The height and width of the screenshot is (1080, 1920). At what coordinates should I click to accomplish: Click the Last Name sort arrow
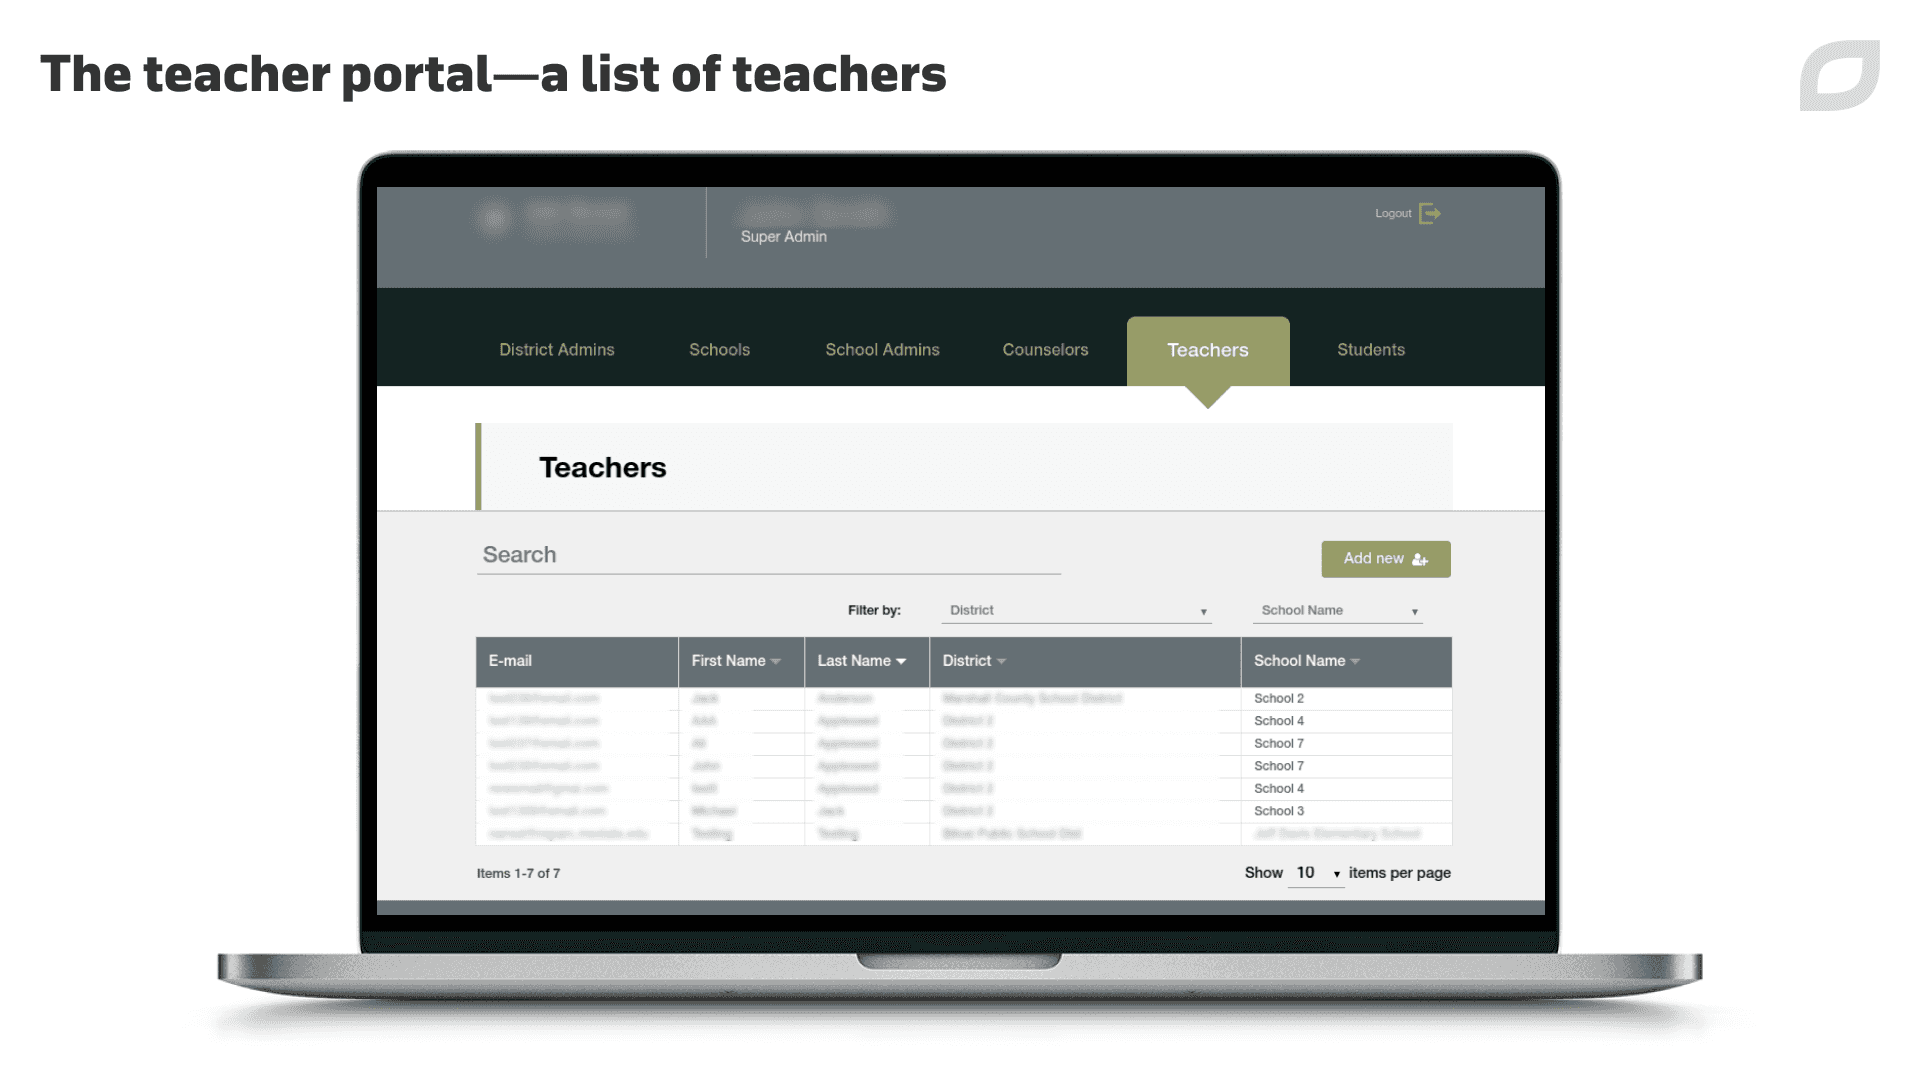coord(902,661)
